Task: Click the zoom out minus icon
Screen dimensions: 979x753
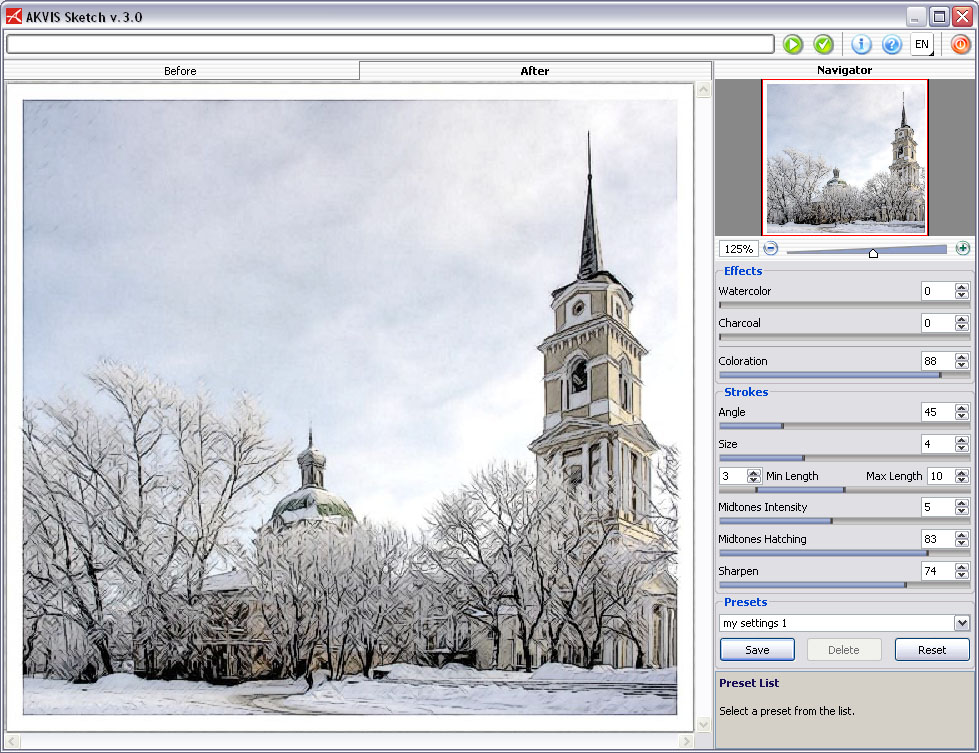Action: [x=771, y=249]
